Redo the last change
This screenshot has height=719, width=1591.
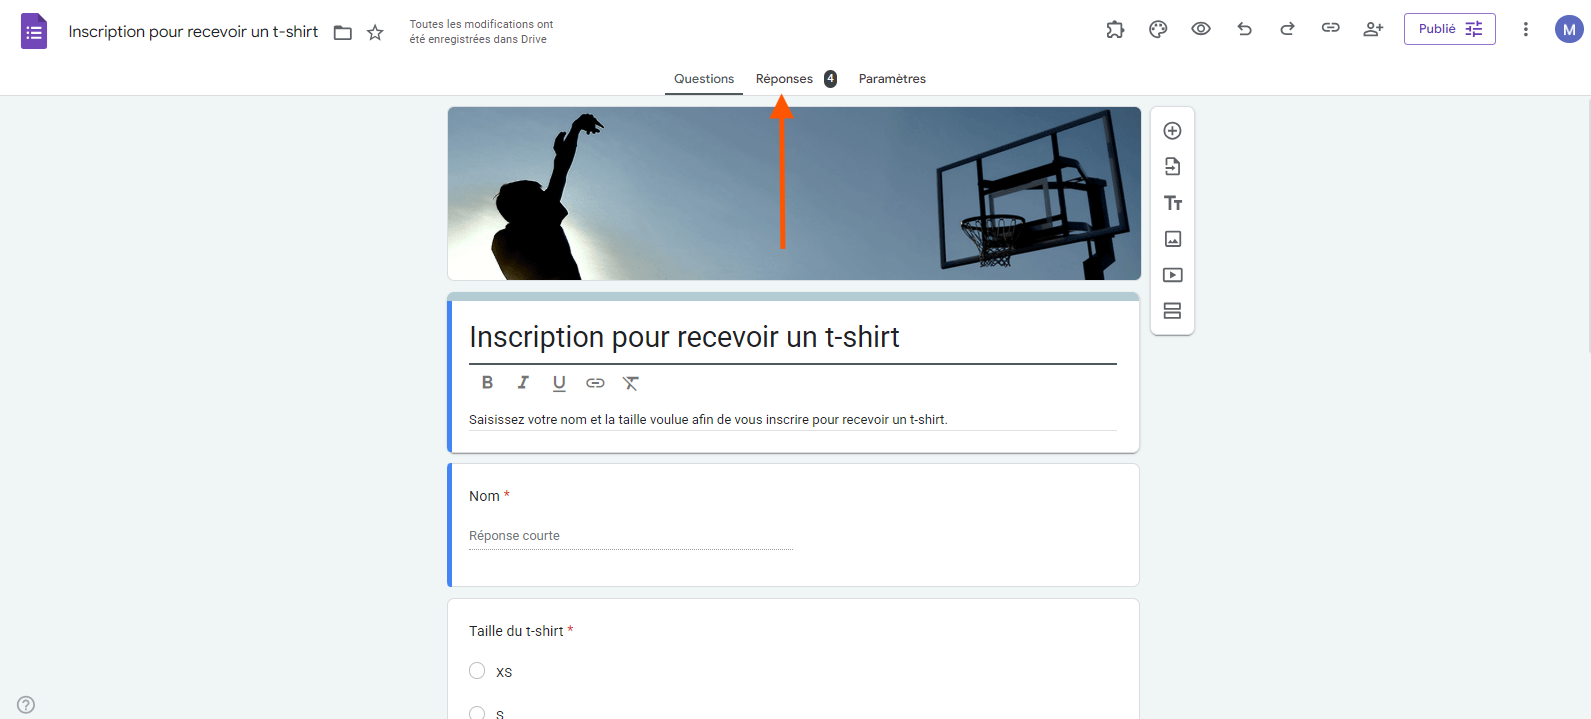click(x=1287, y=29)
